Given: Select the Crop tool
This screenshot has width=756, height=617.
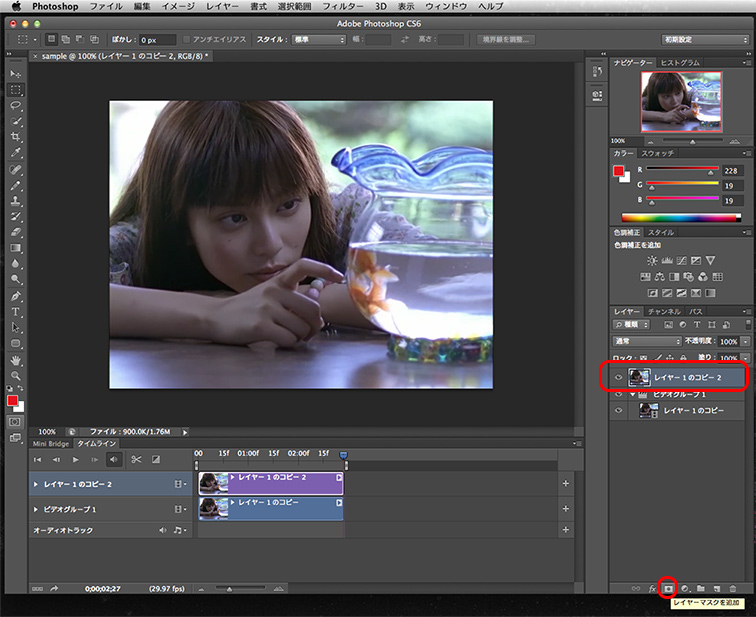Looking at the screenshot, I should [15, 137].
